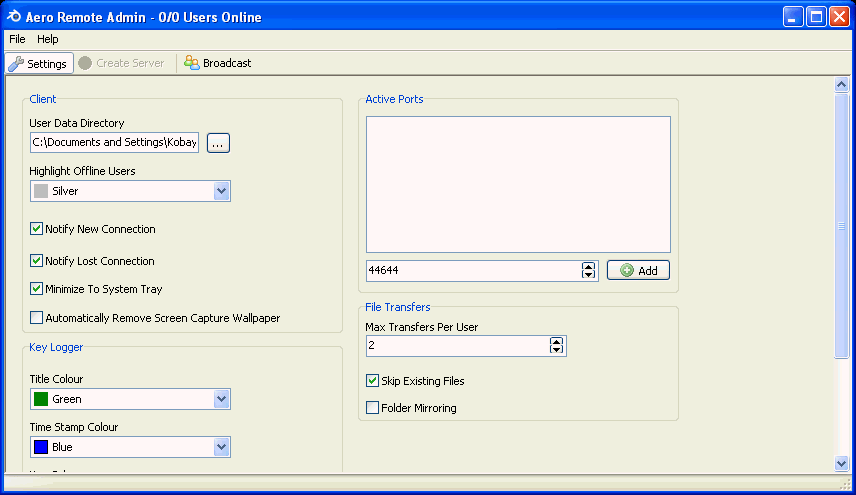Expand Highlight Offline Users dropdown
Screen dimensions: 856x495
coord(221,191)
